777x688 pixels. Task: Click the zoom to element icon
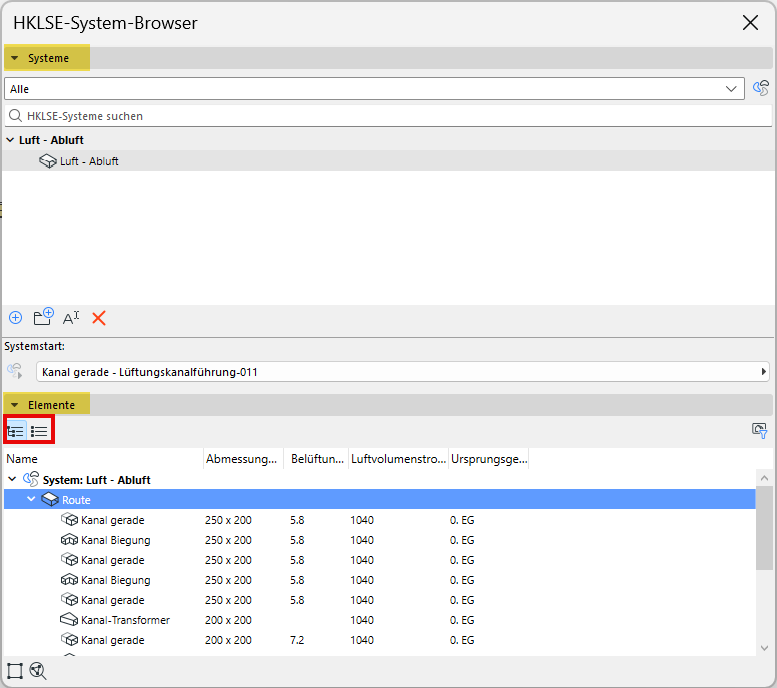pyautogui.click(x=38, y=671)
